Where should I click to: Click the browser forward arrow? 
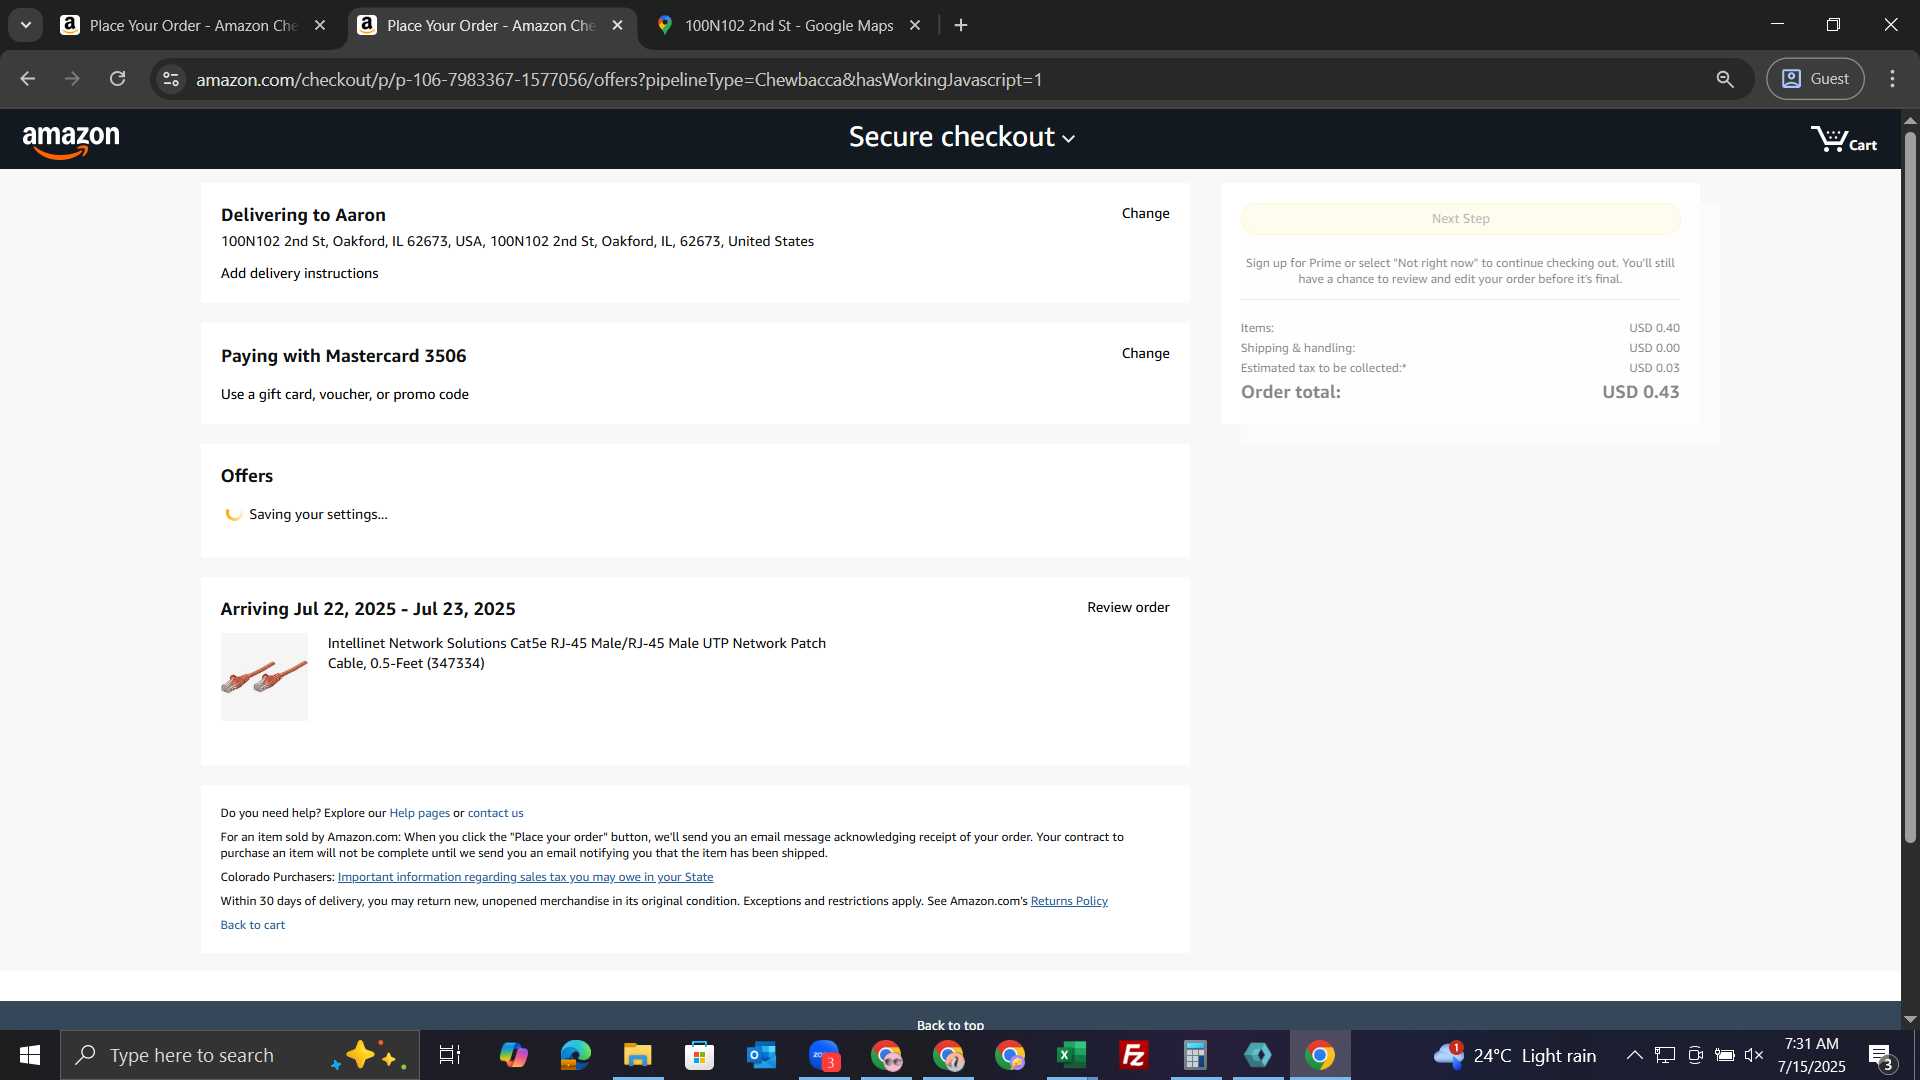tap(72, 79)
